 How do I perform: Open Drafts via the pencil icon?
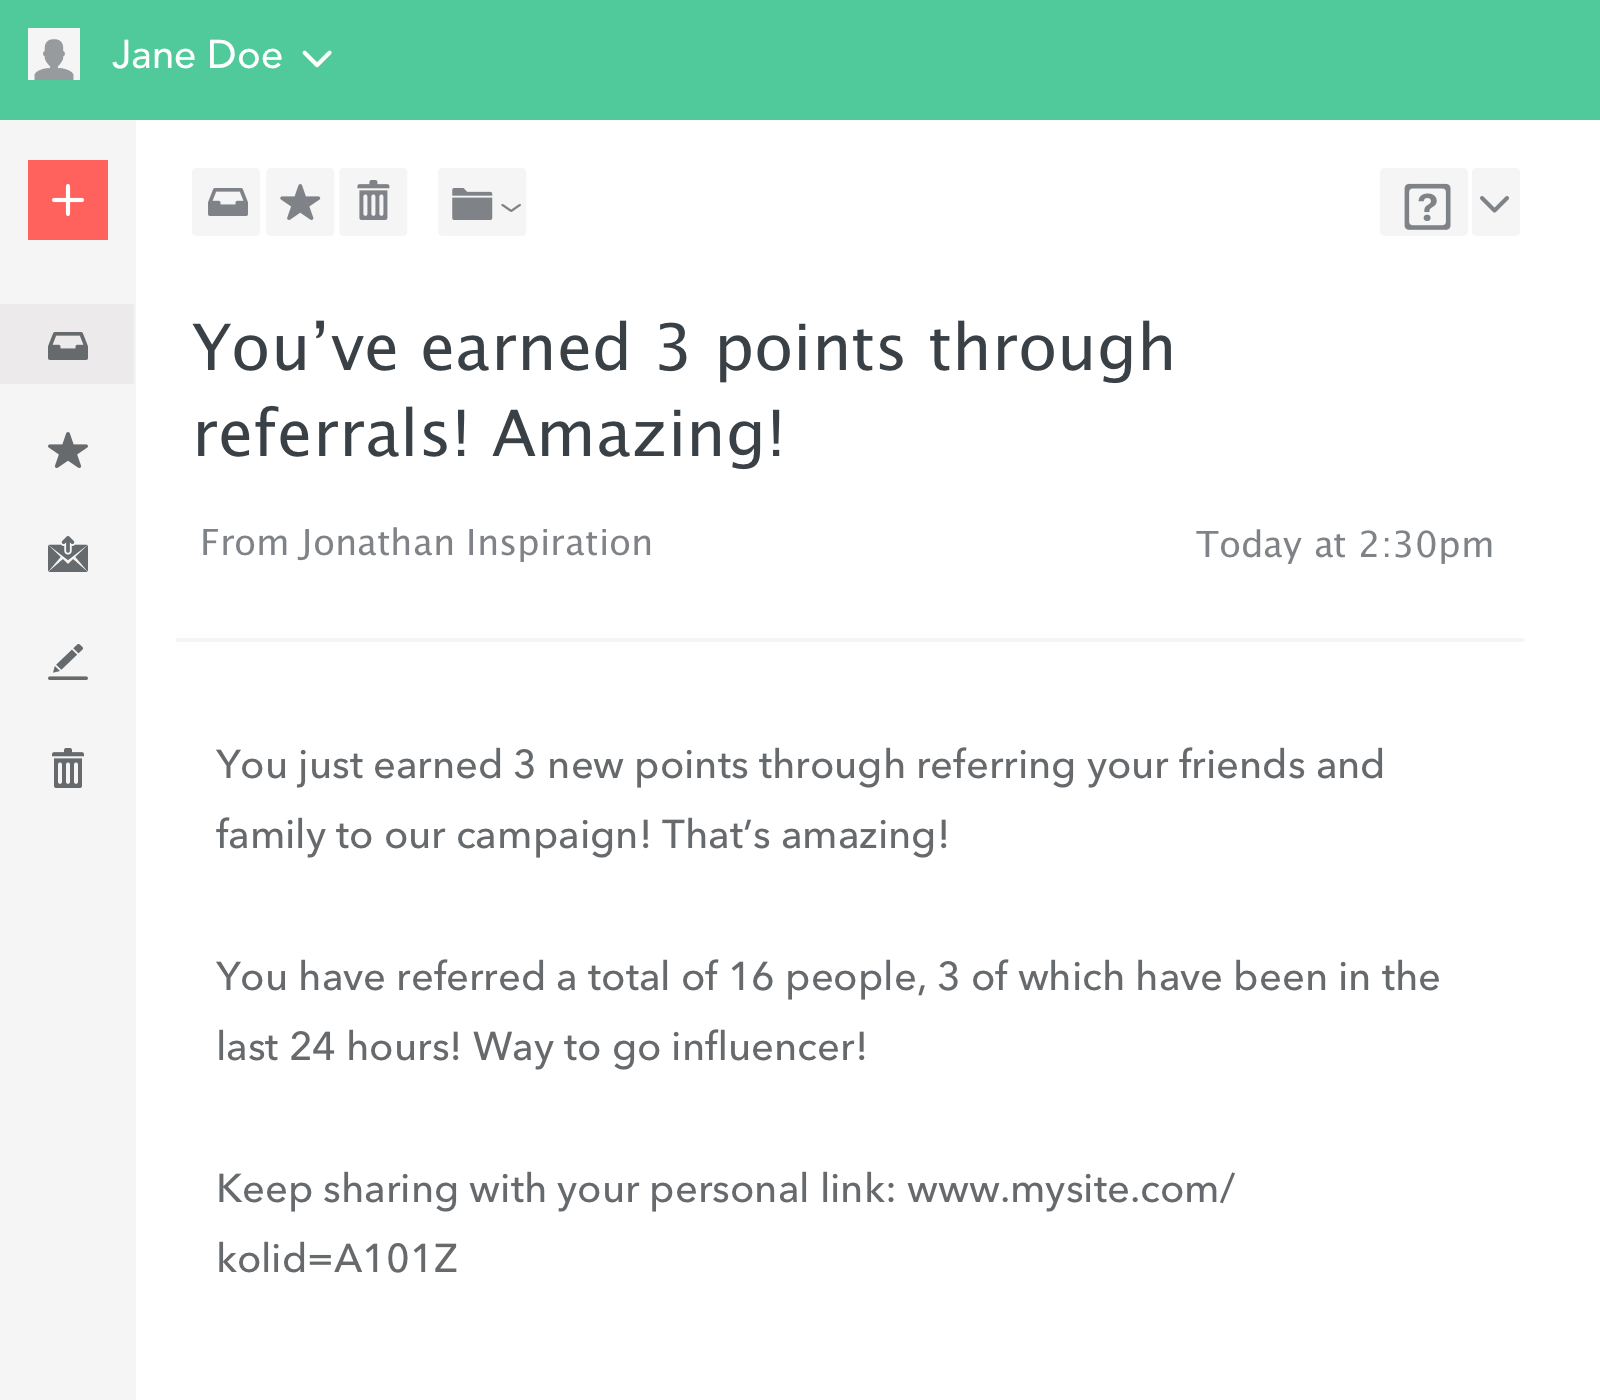[68, 662]
